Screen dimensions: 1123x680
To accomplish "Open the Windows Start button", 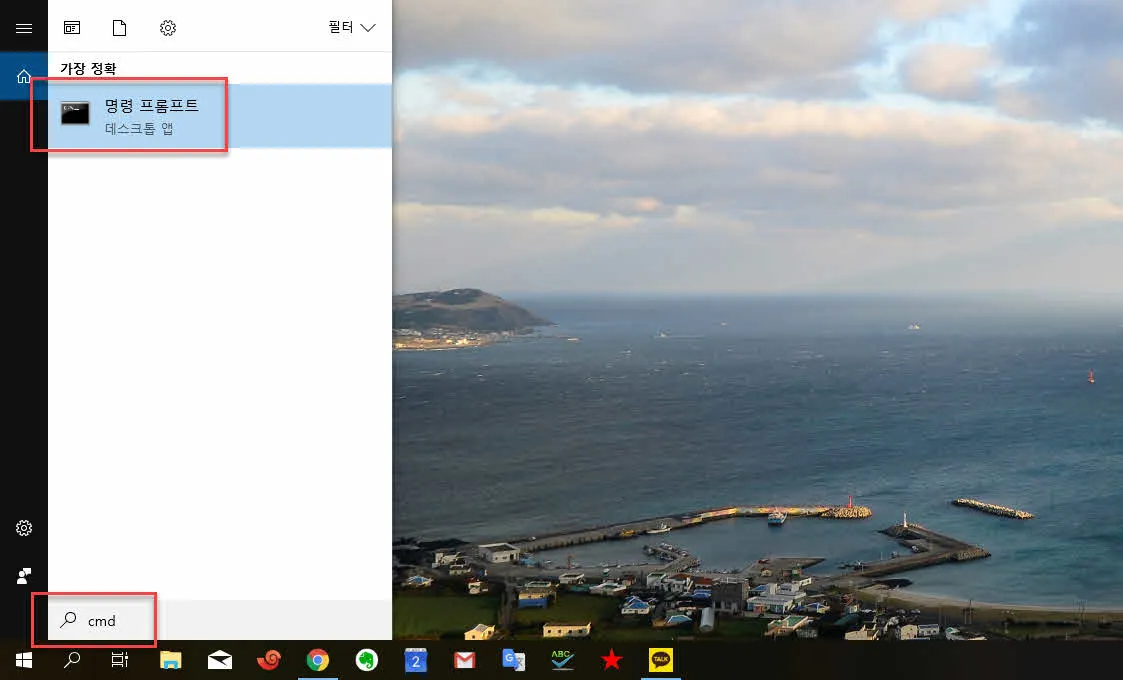I will tap(23, 660).
